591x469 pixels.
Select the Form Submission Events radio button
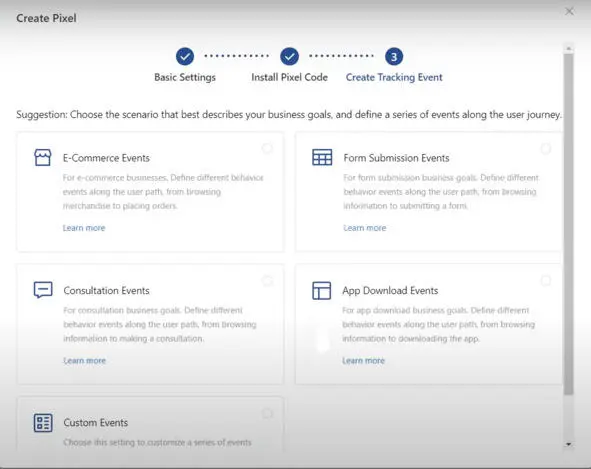(x=546, y=148)
